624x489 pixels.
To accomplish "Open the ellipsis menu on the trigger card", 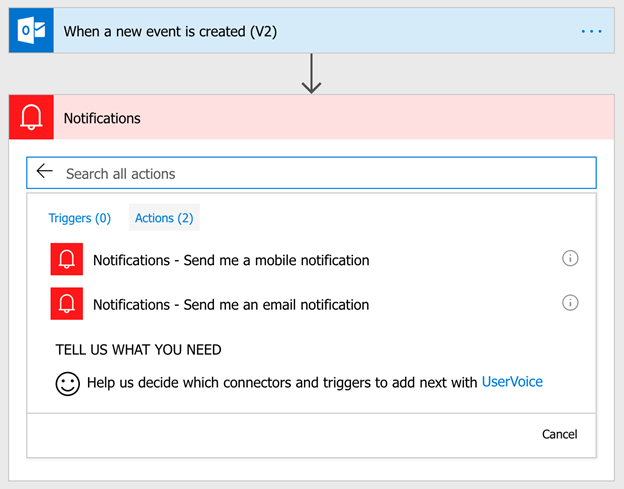I will (591, 31).
